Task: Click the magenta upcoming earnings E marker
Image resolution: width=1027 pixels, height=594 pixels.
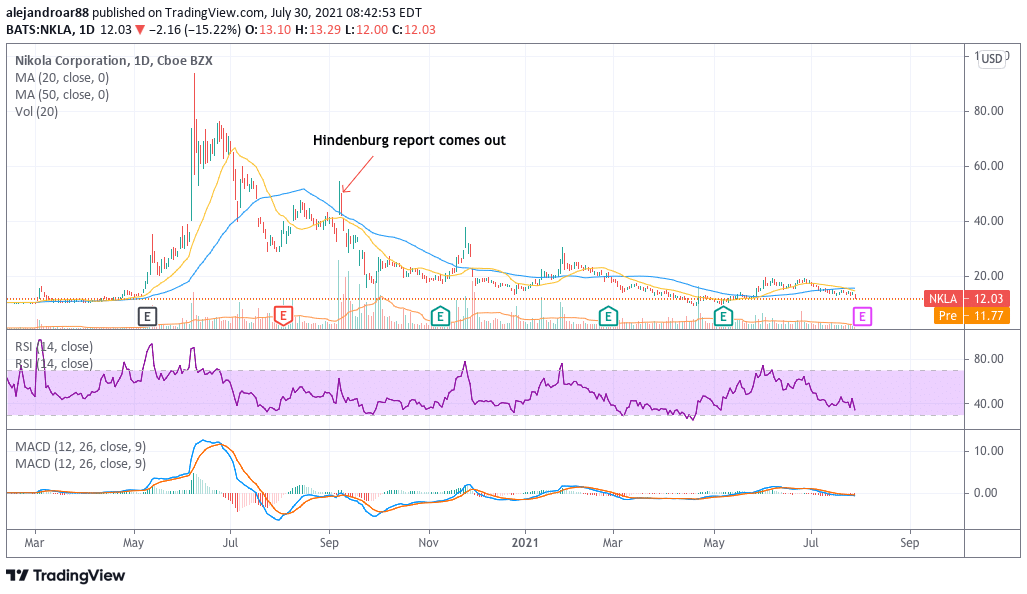Action: (x=862, y=317)
